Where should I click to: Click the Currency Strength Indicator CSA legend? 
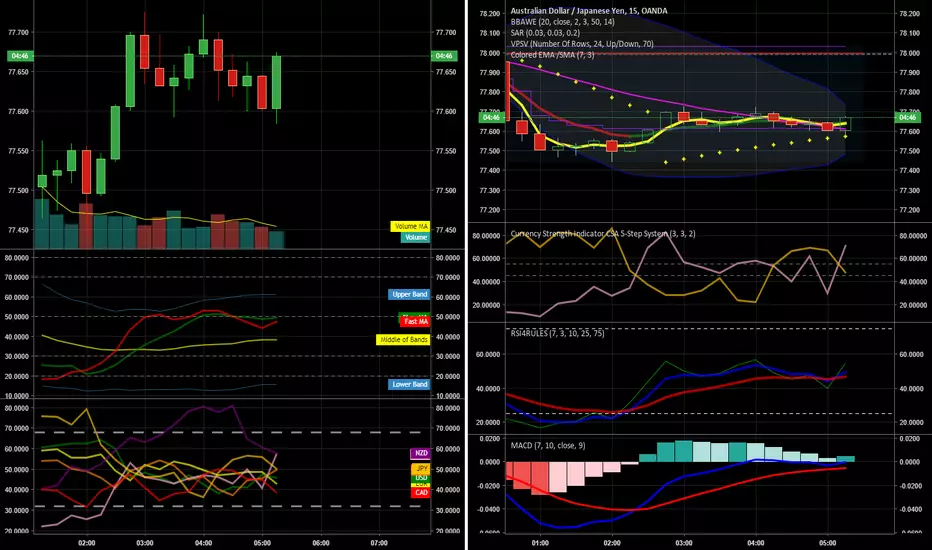(x=603, y=234)
